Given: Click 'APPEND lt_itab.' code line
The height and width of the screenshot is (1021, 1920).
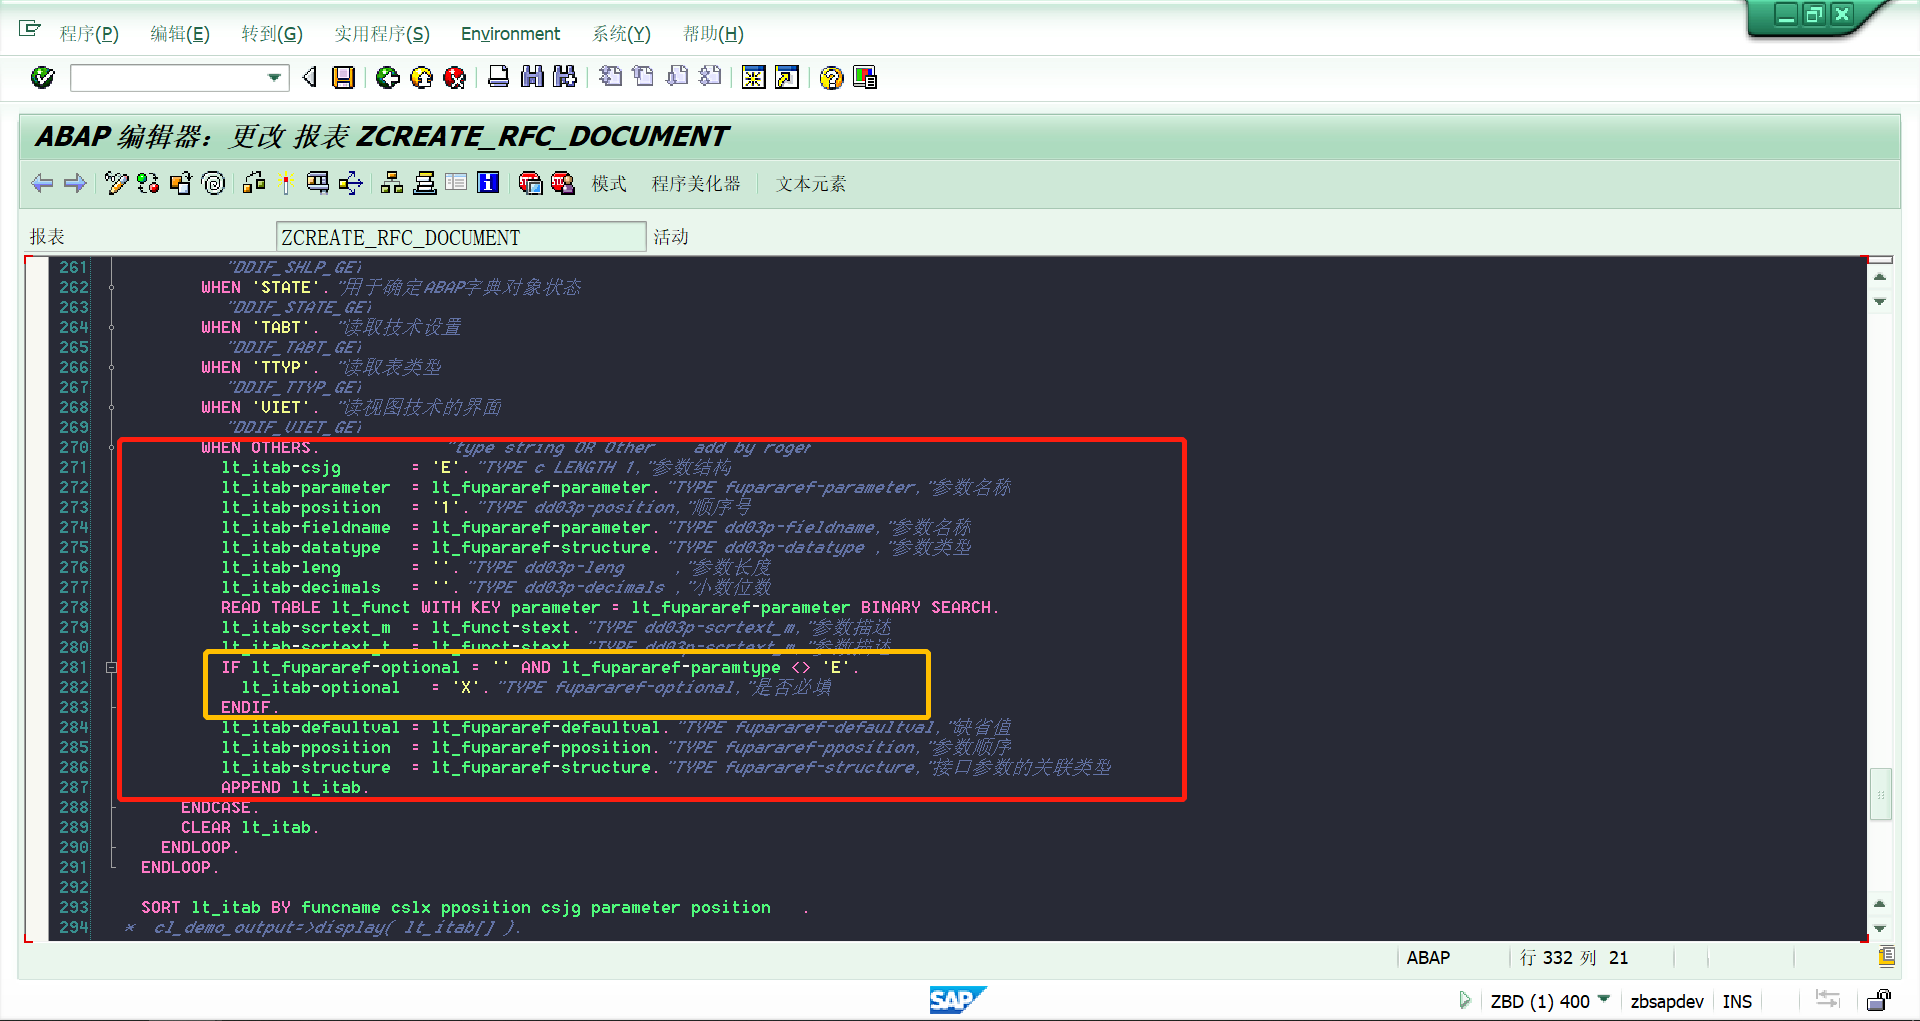Looking at the screenshot, I should (x=295, y=787).
